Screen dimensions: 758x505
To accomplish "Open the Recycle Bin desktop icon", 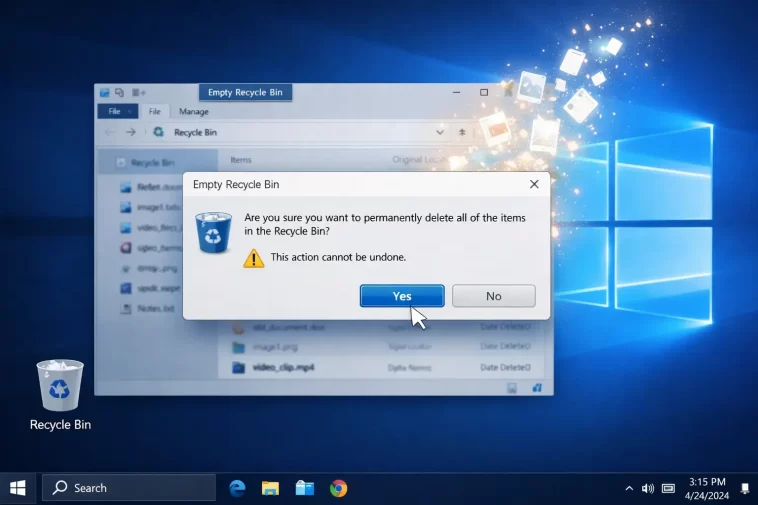I will 60,394.
